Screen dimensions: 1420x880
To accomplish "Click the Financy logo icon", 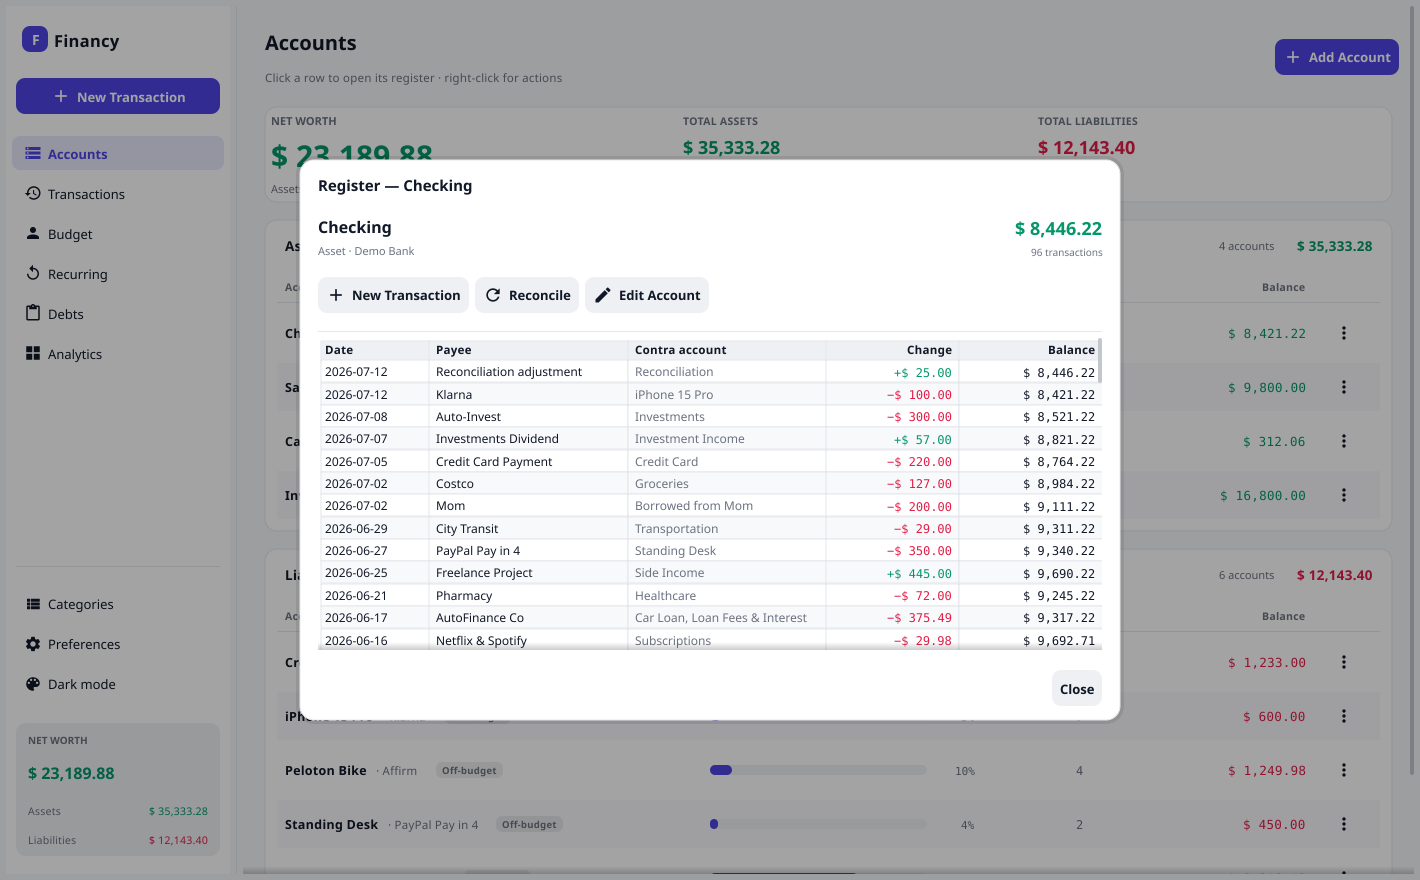I will click(x=35, y=39).
